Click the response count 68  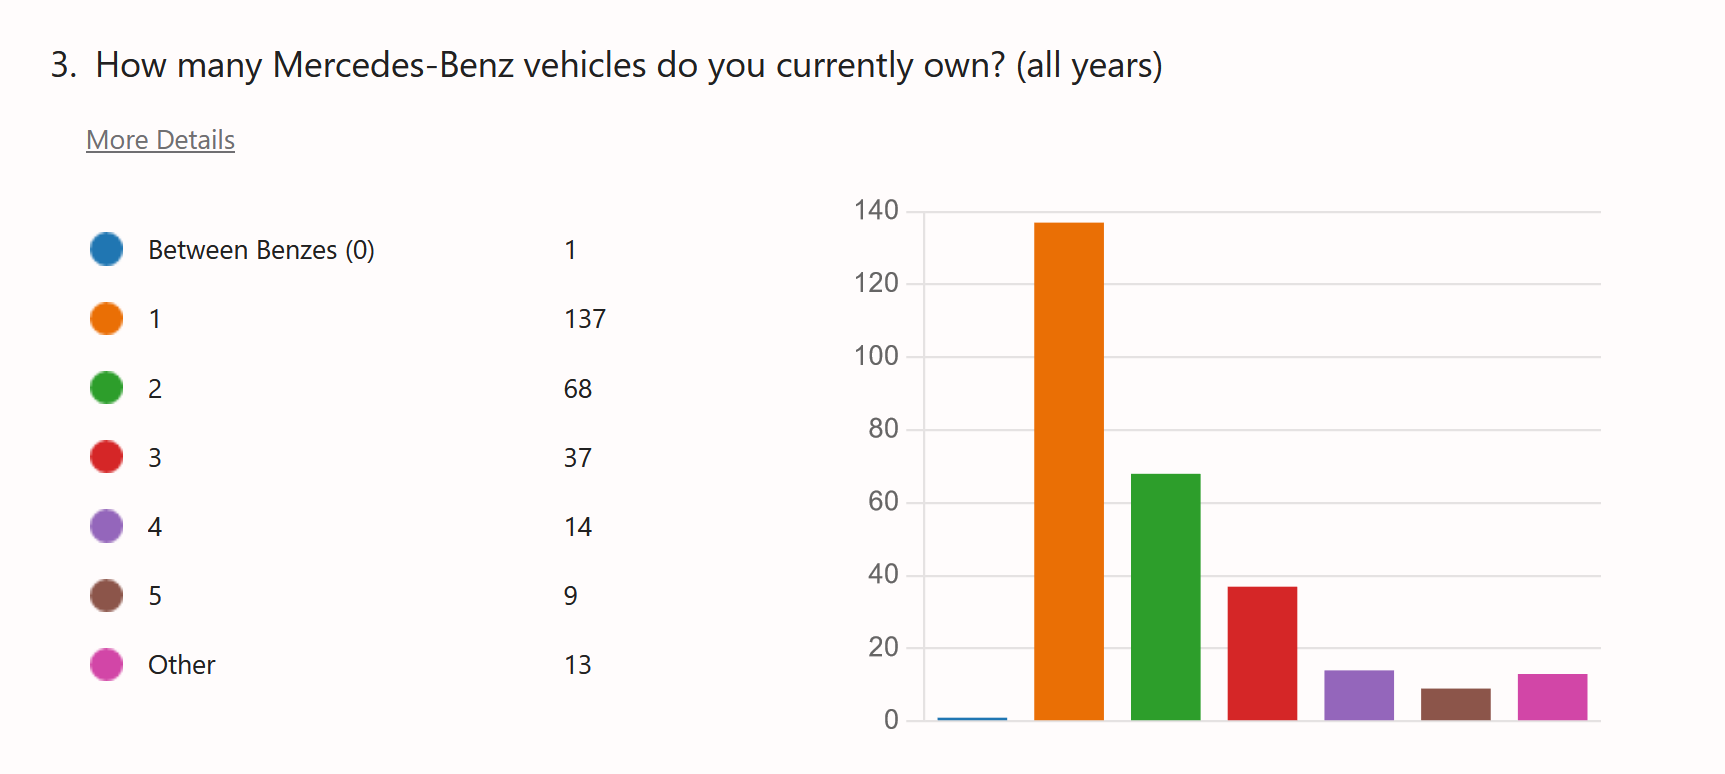(x=578, y=387)
